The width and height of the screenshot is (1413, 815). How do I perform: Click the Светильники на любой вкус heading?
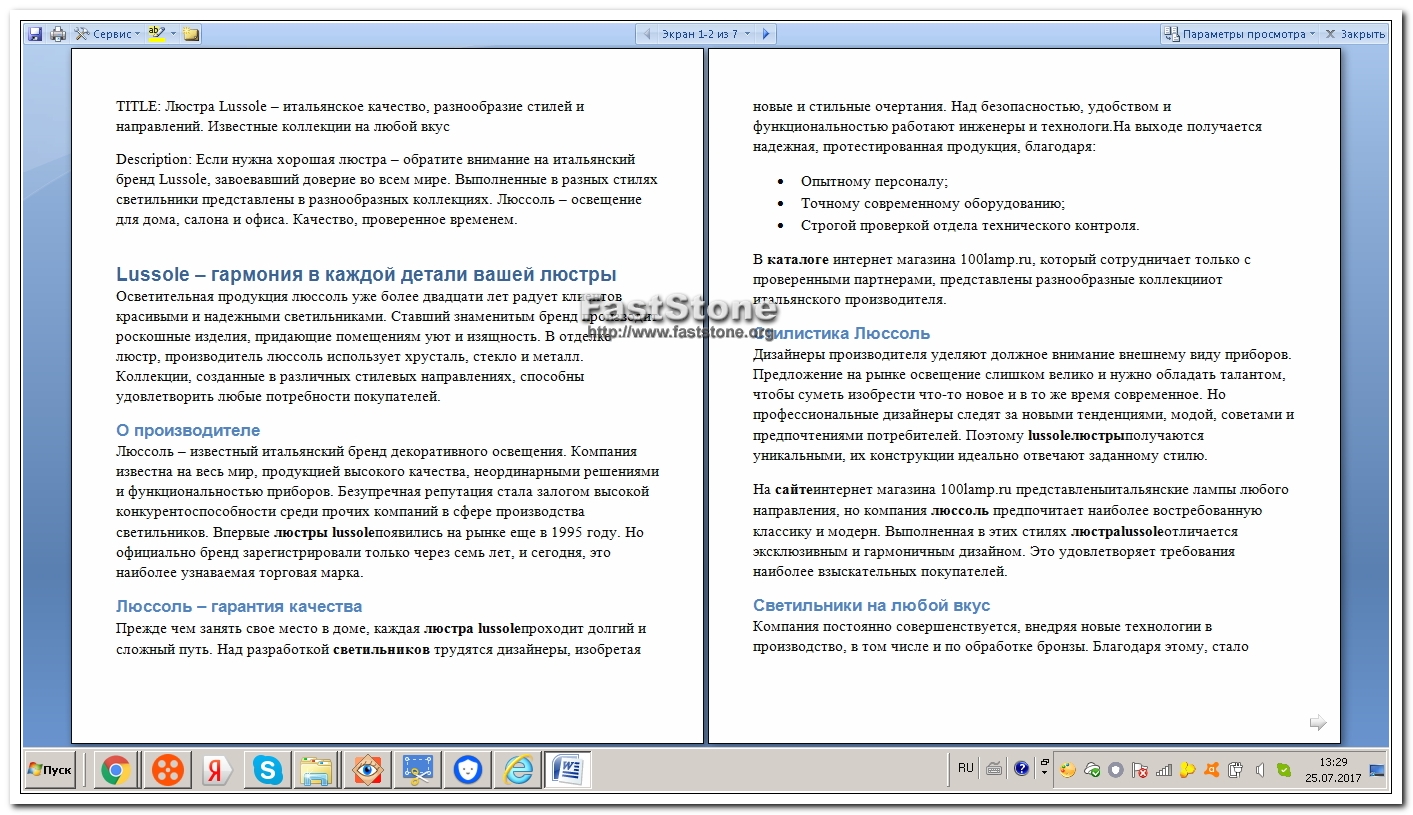point(871,605)
